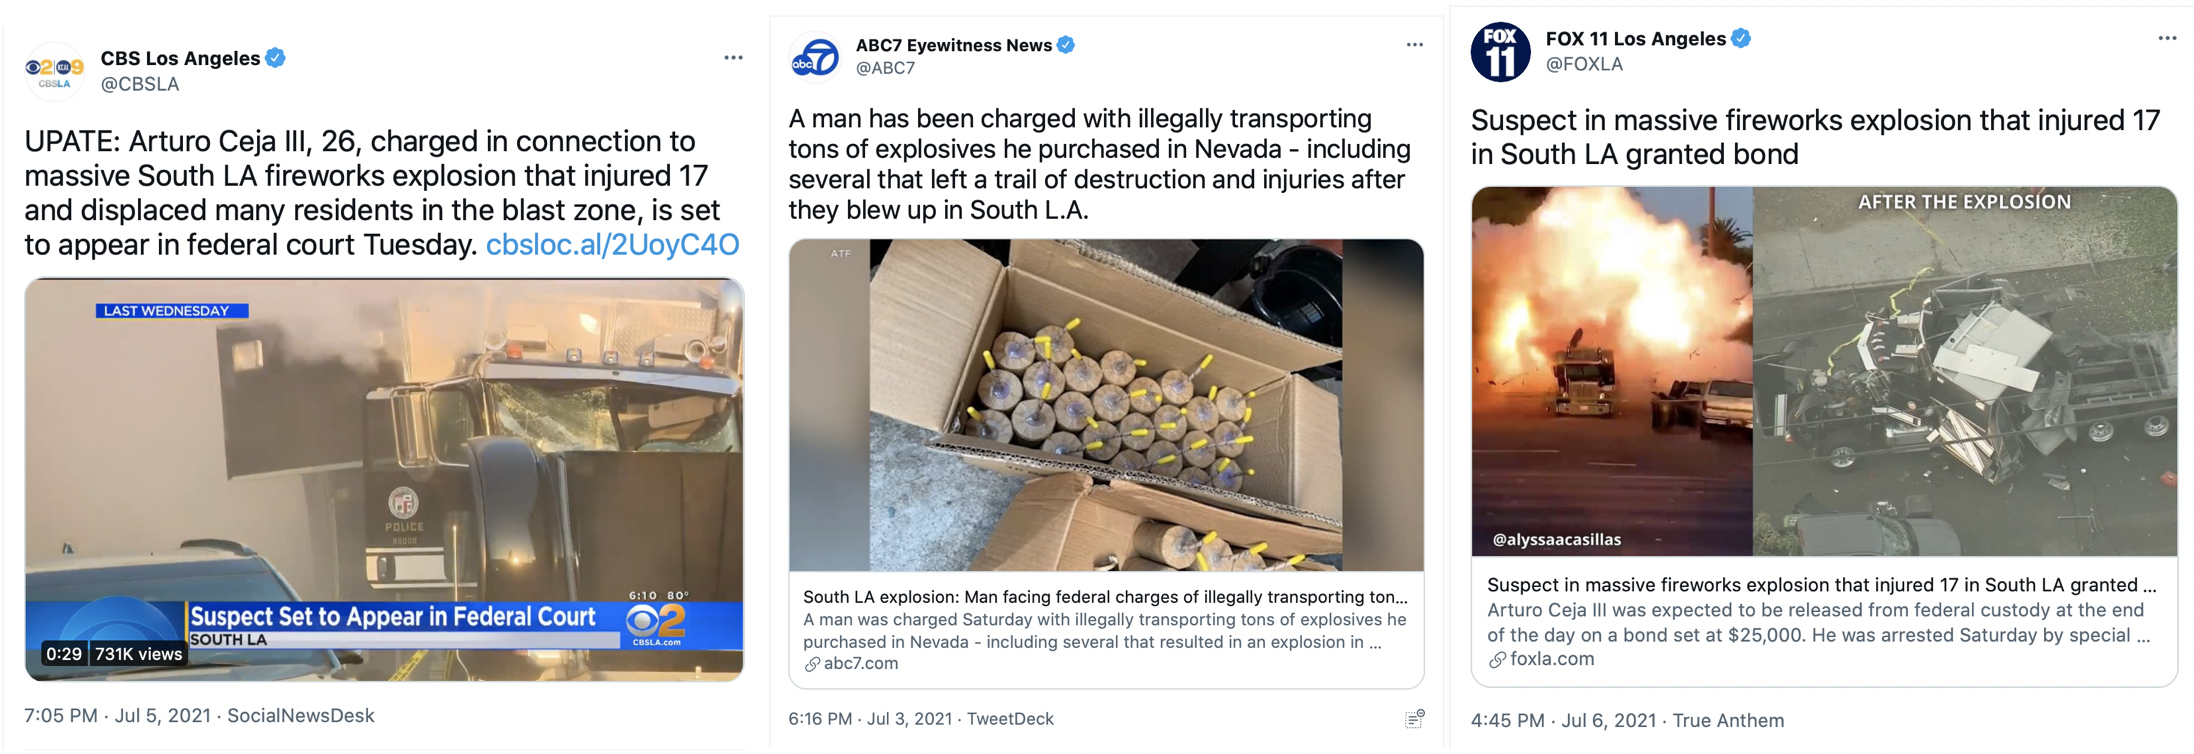Open the @FOXLA handle
Image resolution: width=2194 pixels, height=754 pixels.
tap(1584, 65)
